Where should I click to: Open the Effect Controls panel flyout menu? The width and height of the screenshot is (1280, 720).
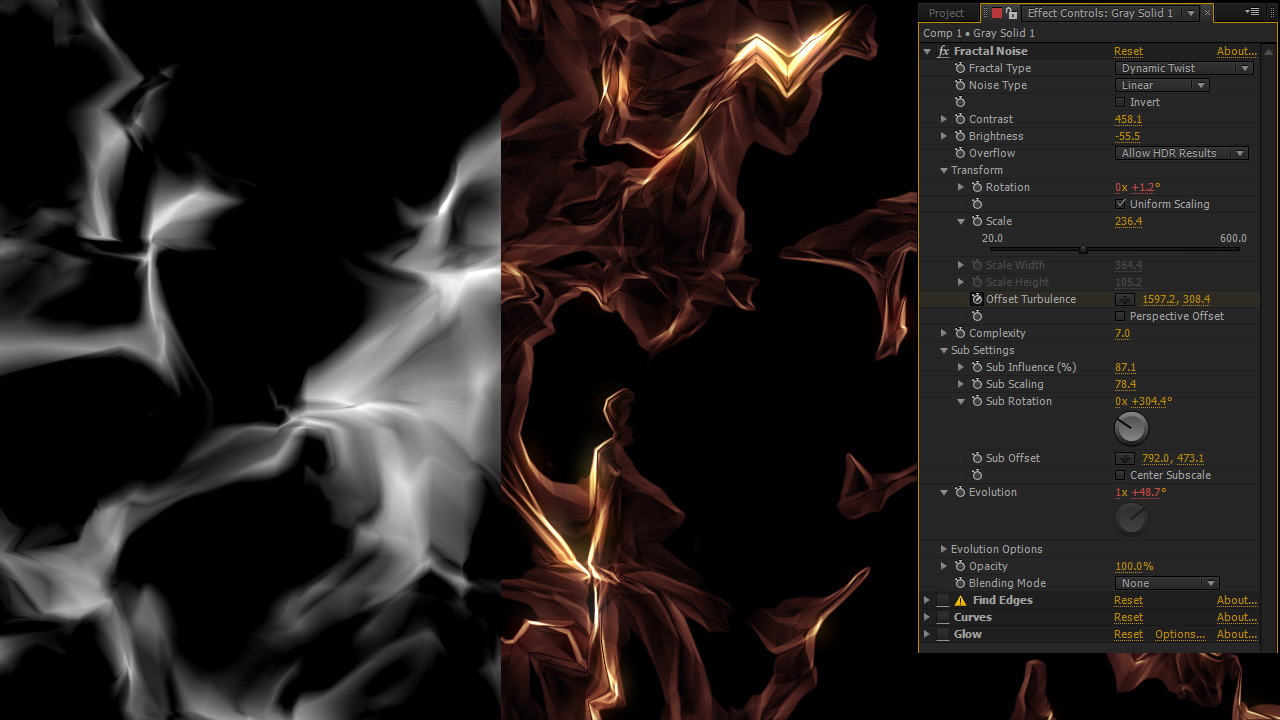point(1252,12)
